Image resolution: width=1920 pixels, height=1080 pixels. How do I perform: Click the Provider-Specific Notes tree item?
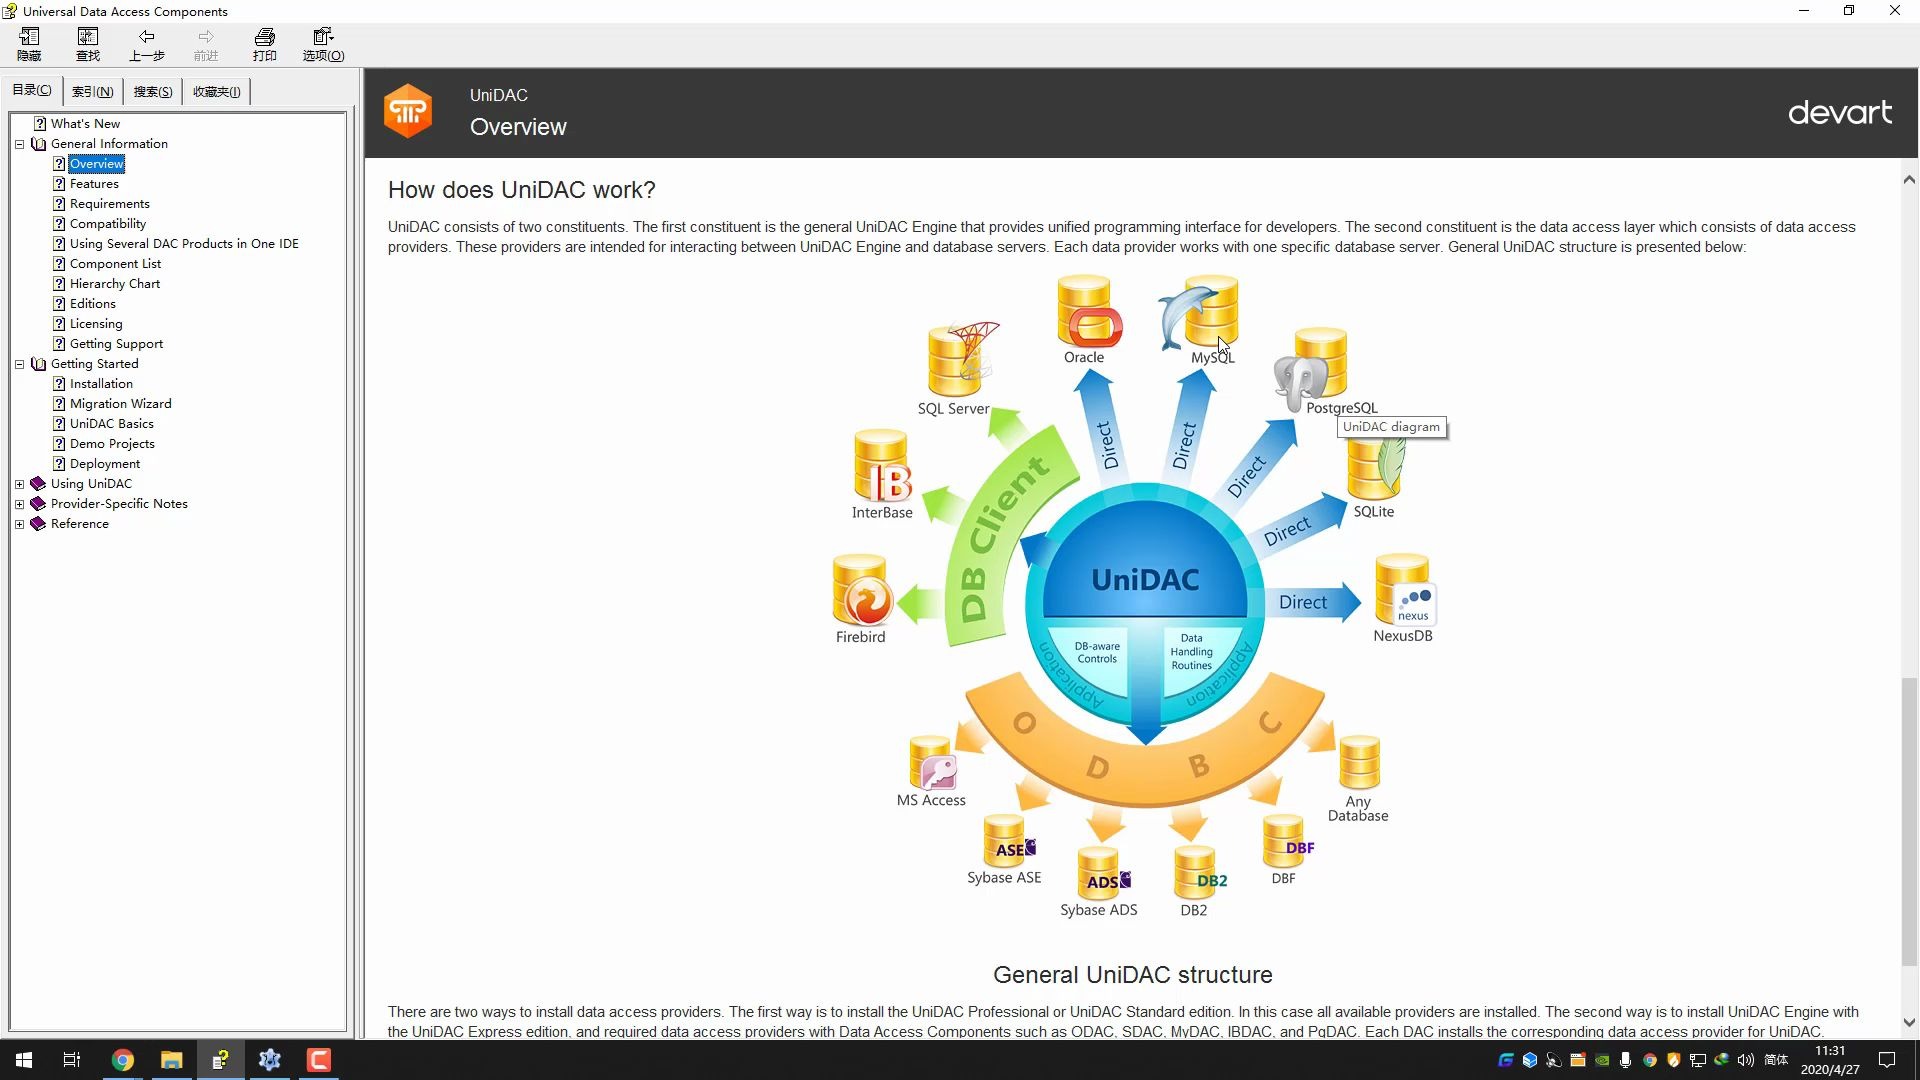click(120, 504)
